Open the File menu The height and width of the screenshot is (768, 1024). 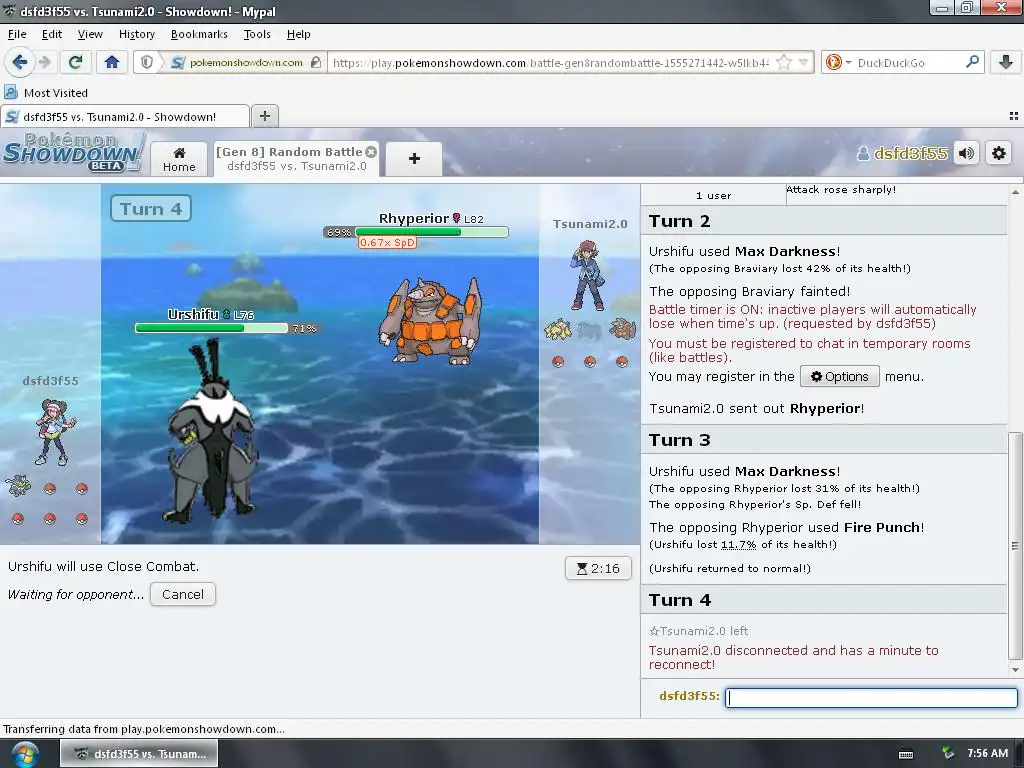click(17, 34)
